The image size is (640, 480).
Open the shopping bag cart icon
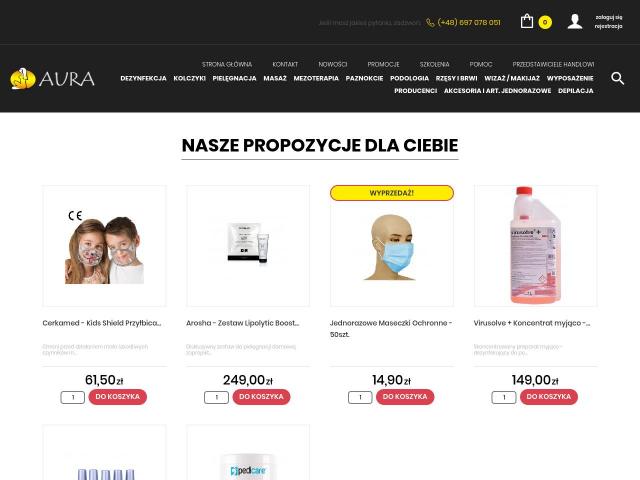(x=527, y=21)
